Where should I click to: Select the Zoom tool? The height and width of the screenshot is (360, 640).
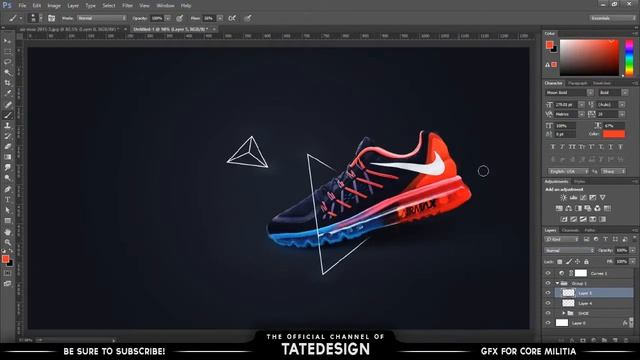(x=7, y=242)
